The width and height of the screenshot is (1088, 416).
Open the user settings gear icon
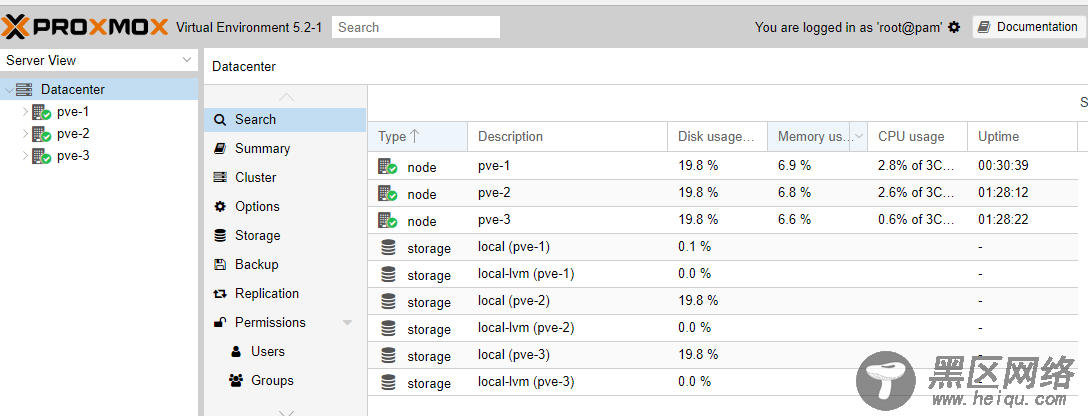pos(954,27)
